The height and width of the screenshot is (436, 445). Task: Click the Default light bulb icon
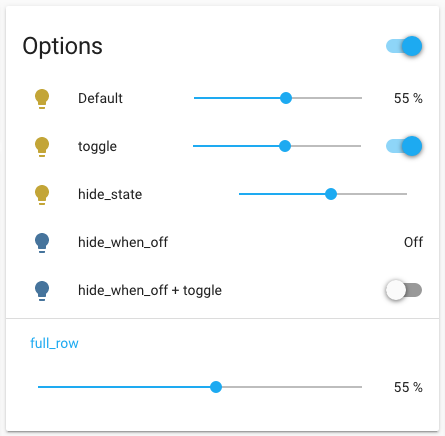[42, 99]
